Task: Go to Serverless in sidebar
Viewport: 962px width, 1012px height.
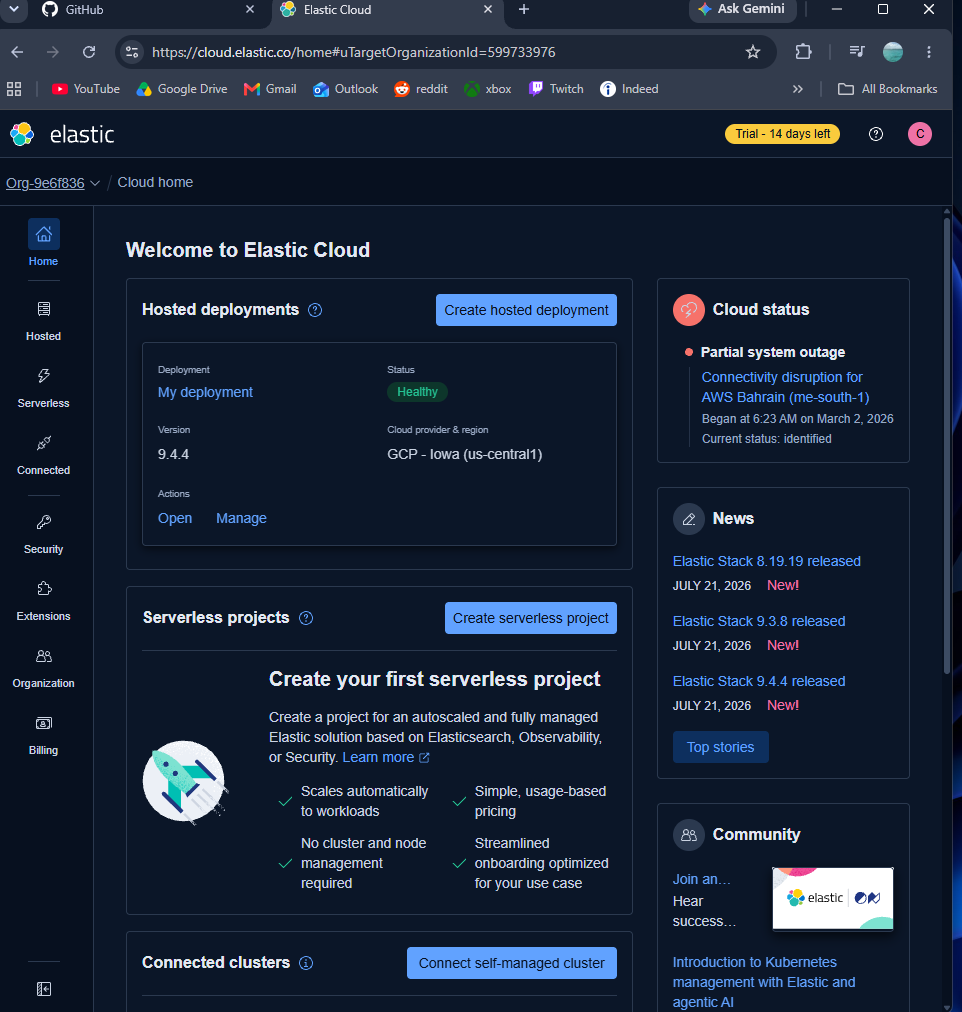Action: click(43, 388)
